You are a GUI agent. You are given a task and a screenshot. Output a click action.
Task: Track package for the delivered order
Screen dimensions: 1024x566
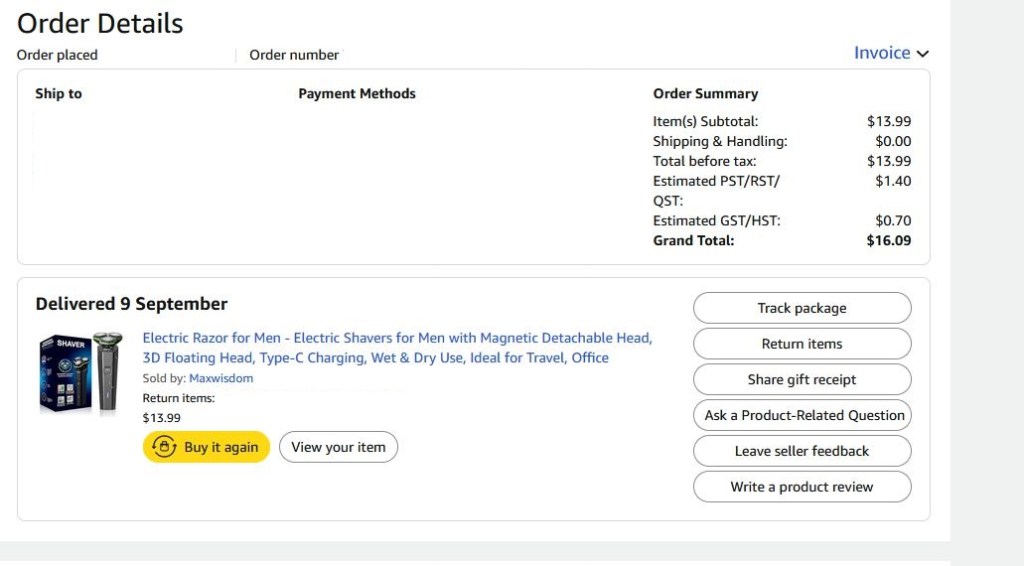tap(802, 308)
